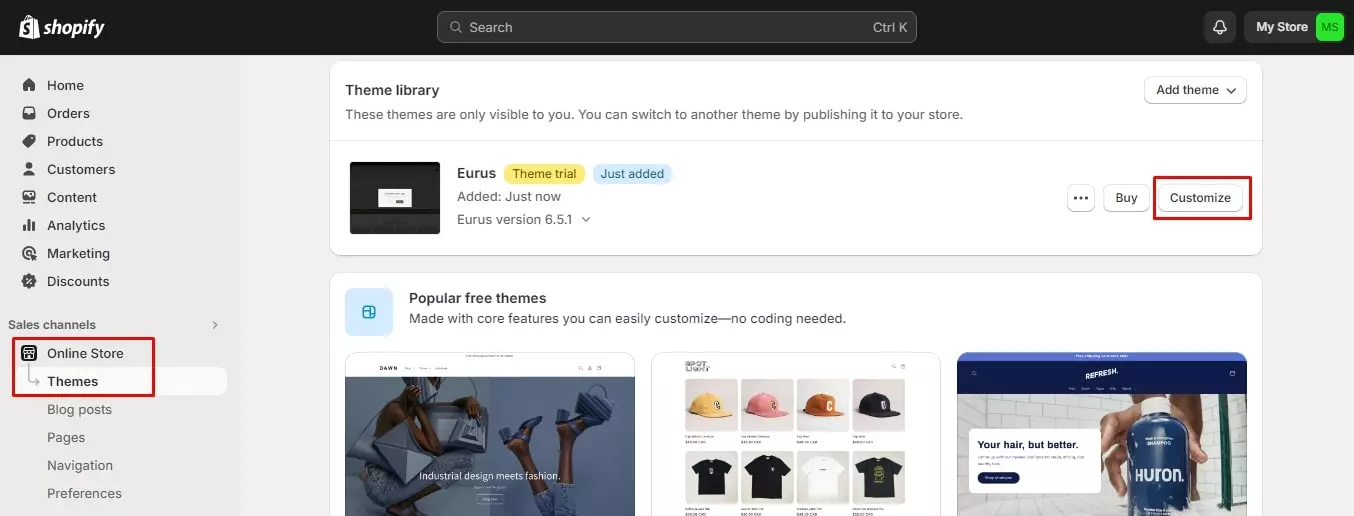Open Preferences submenu item
This screenshot has width=1354, height=516.
click(x=84, y=493)
